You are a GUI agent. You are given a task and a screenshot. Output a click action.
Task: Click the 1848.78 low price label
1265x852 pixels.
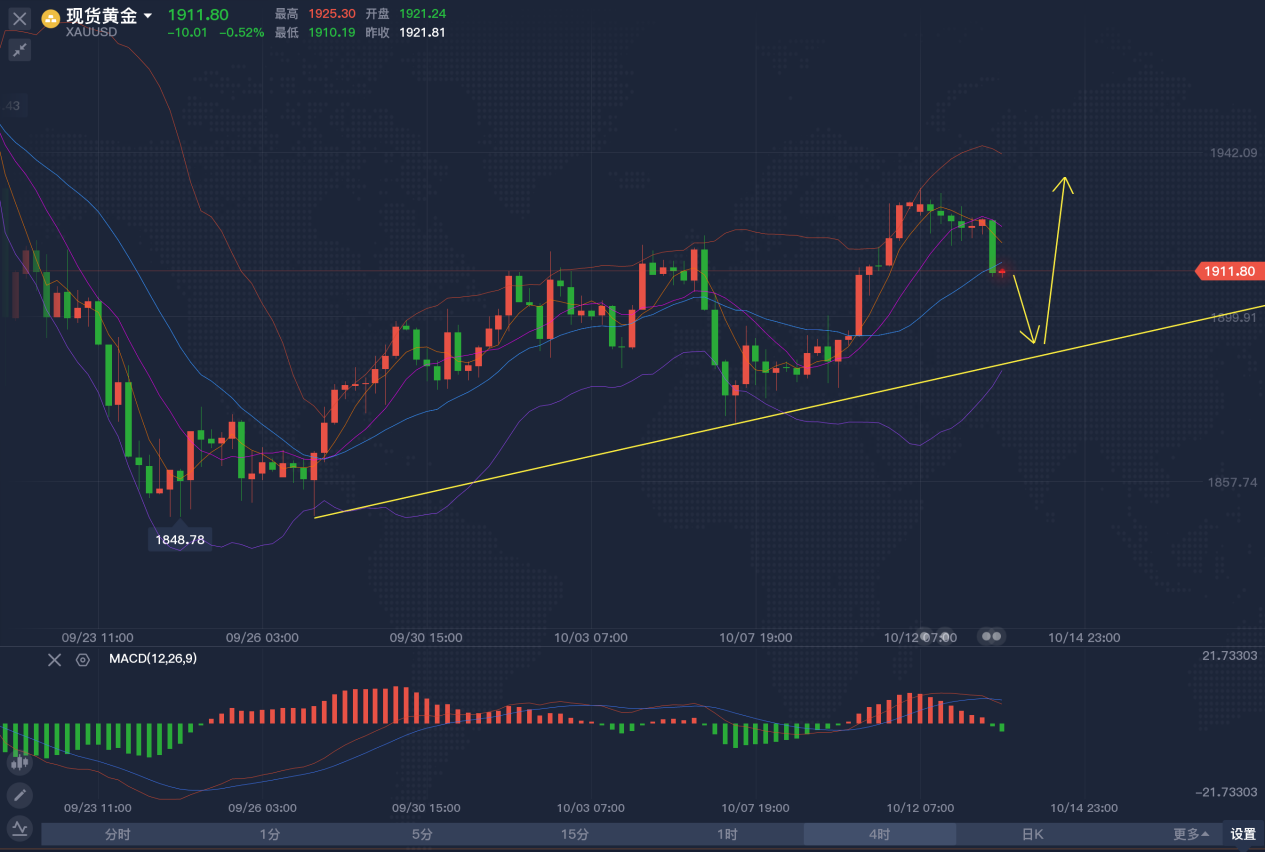tap(180, 540)
